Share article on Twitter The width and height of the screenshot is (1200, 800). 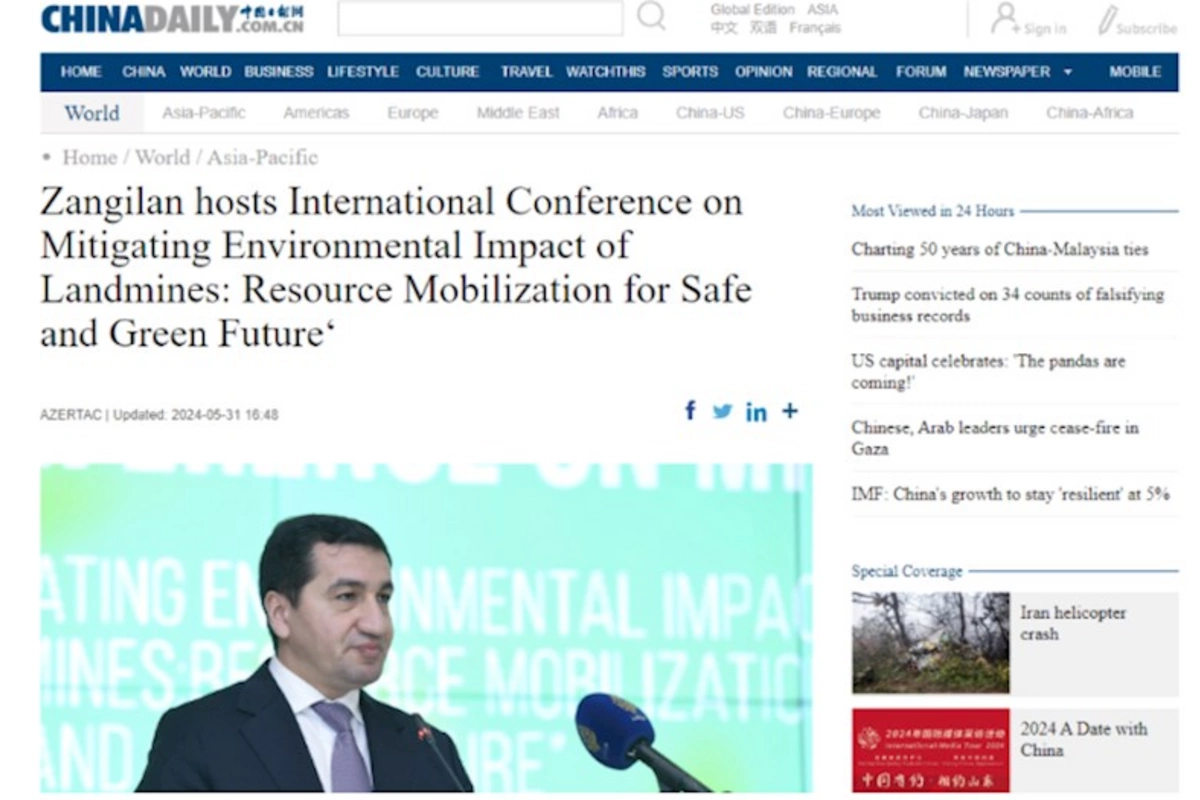pos(722,411)
